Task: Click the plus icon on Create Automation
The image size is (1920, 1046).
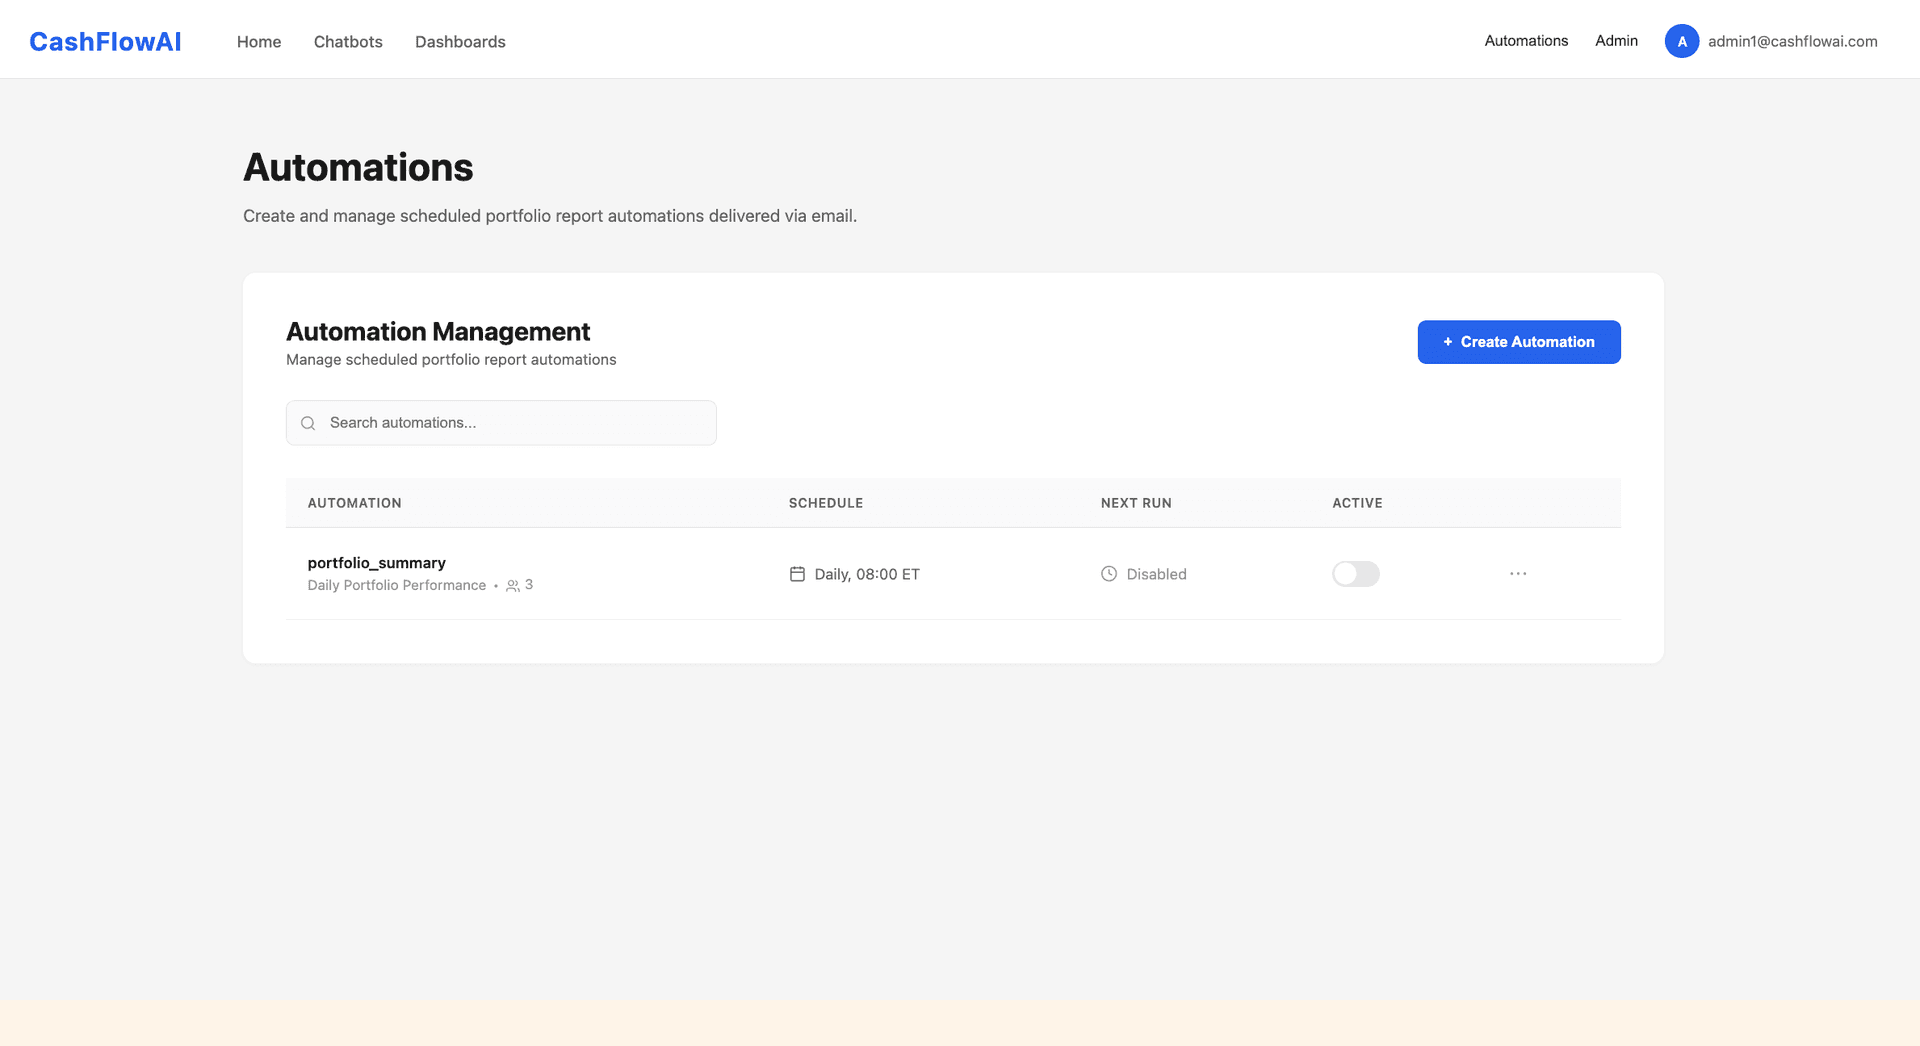Action: (x=1447, y=341)
